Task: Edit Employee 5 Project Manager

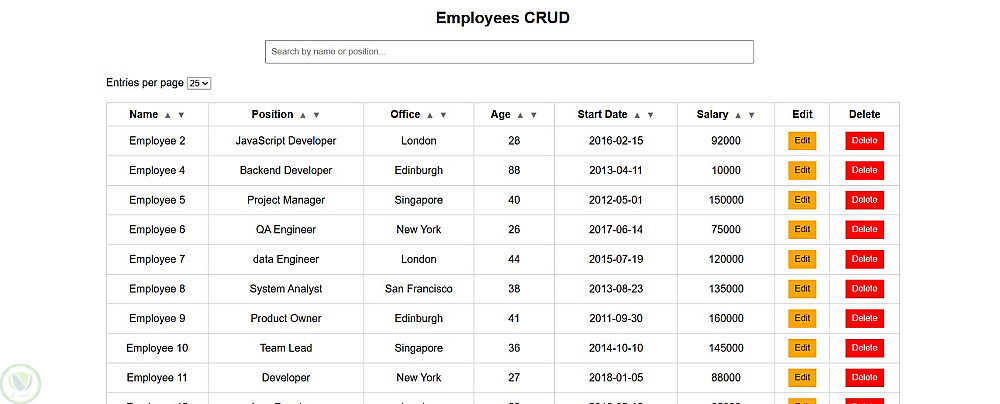Action: (x=802, y=200)
